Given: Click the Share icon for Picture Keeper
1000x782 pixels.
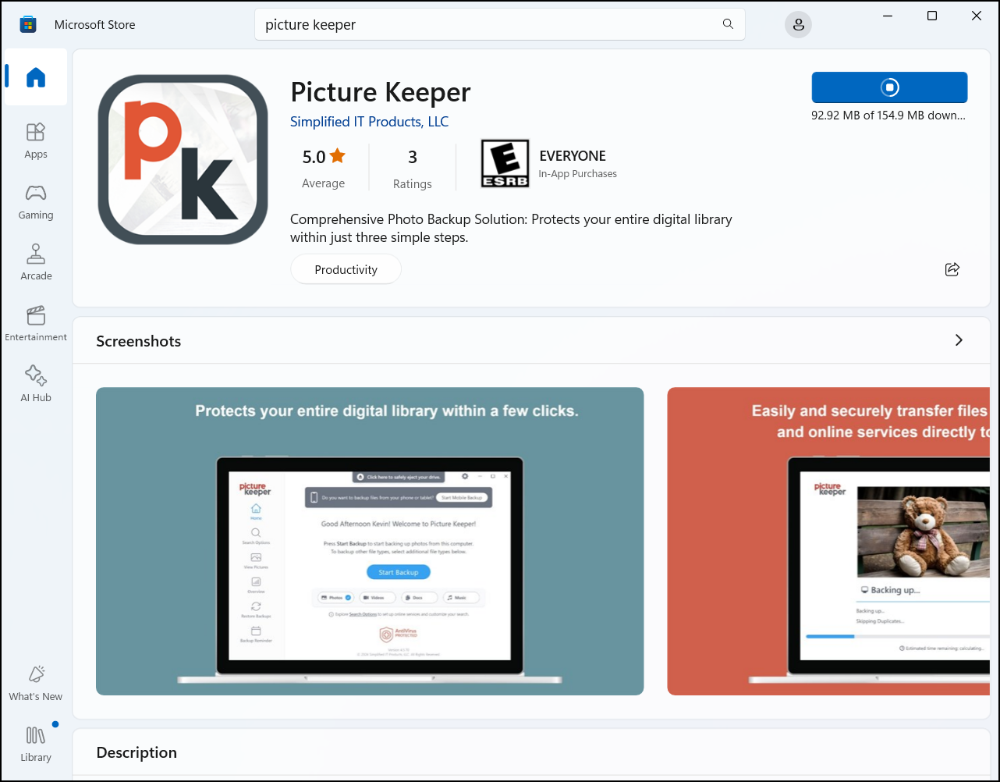Looking at the screenshot, I should point(952,269).
